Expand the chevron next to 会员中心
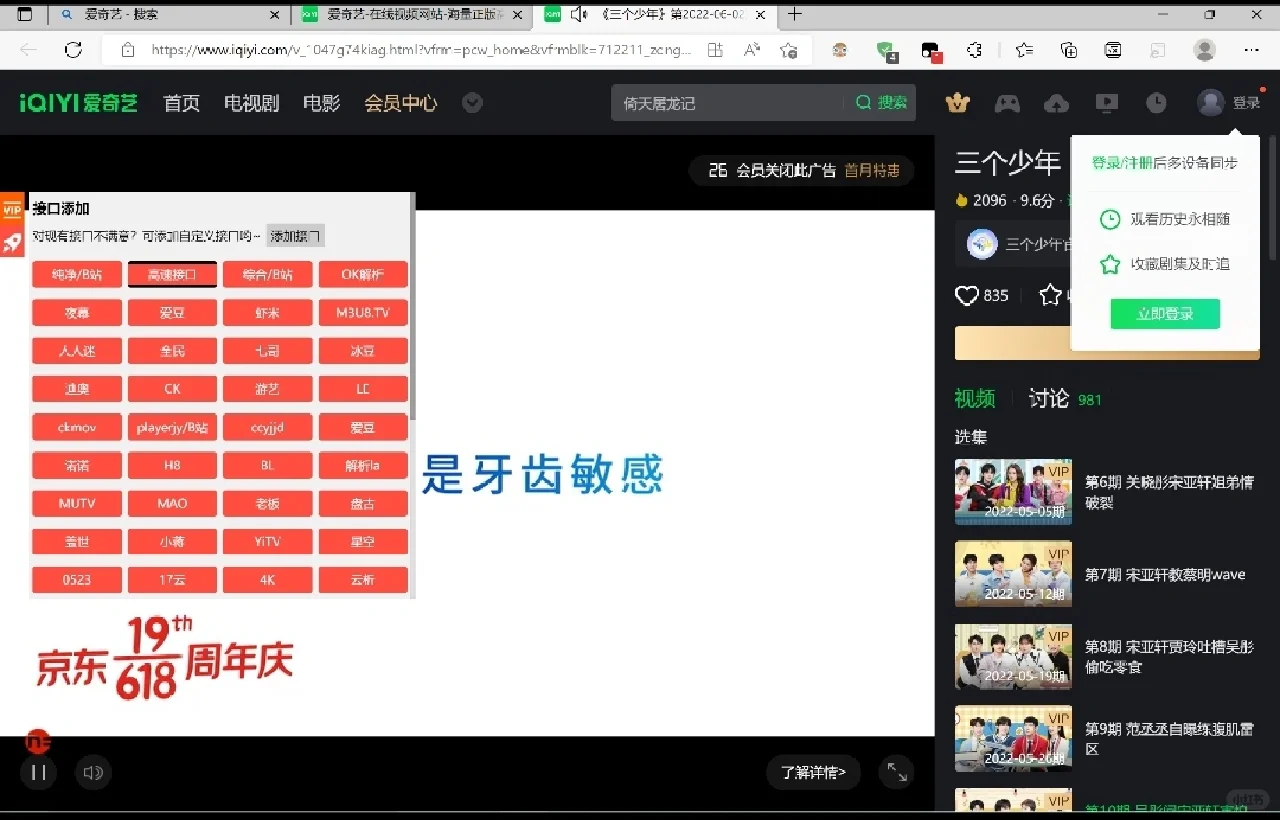The width and height of the screenshot is (1280, 820). click(472, 102)
